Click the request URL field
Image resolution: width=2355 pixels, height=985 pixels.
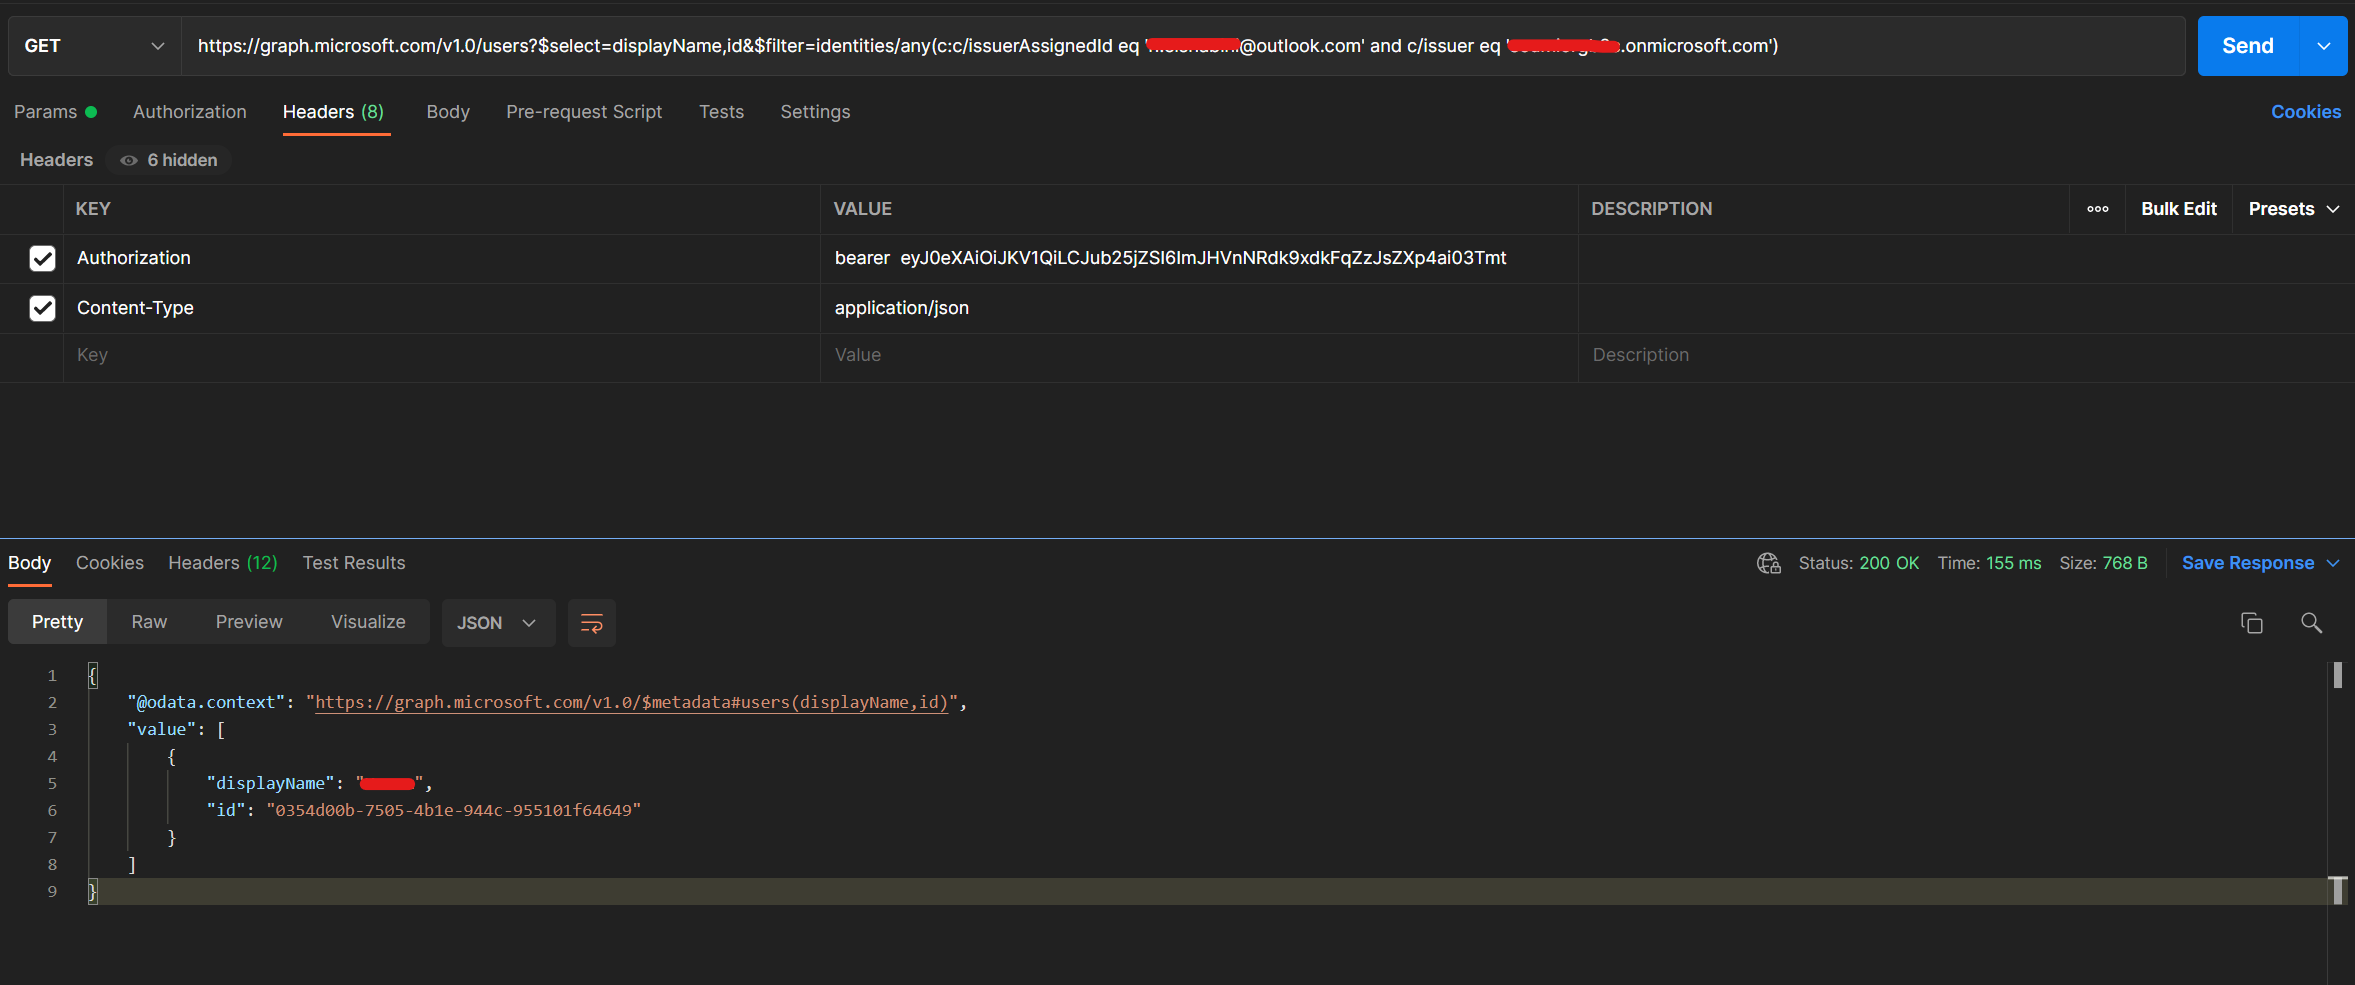pos(1000,45)
